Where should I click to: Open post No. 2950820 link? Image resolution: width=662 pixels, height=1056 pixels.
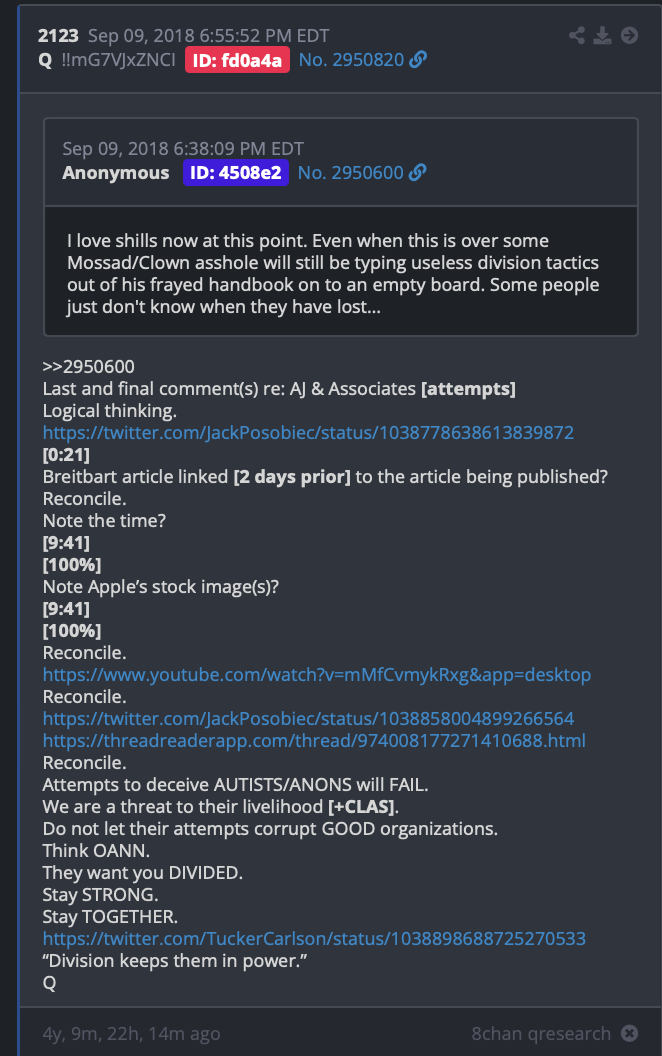tap(351, 60)
